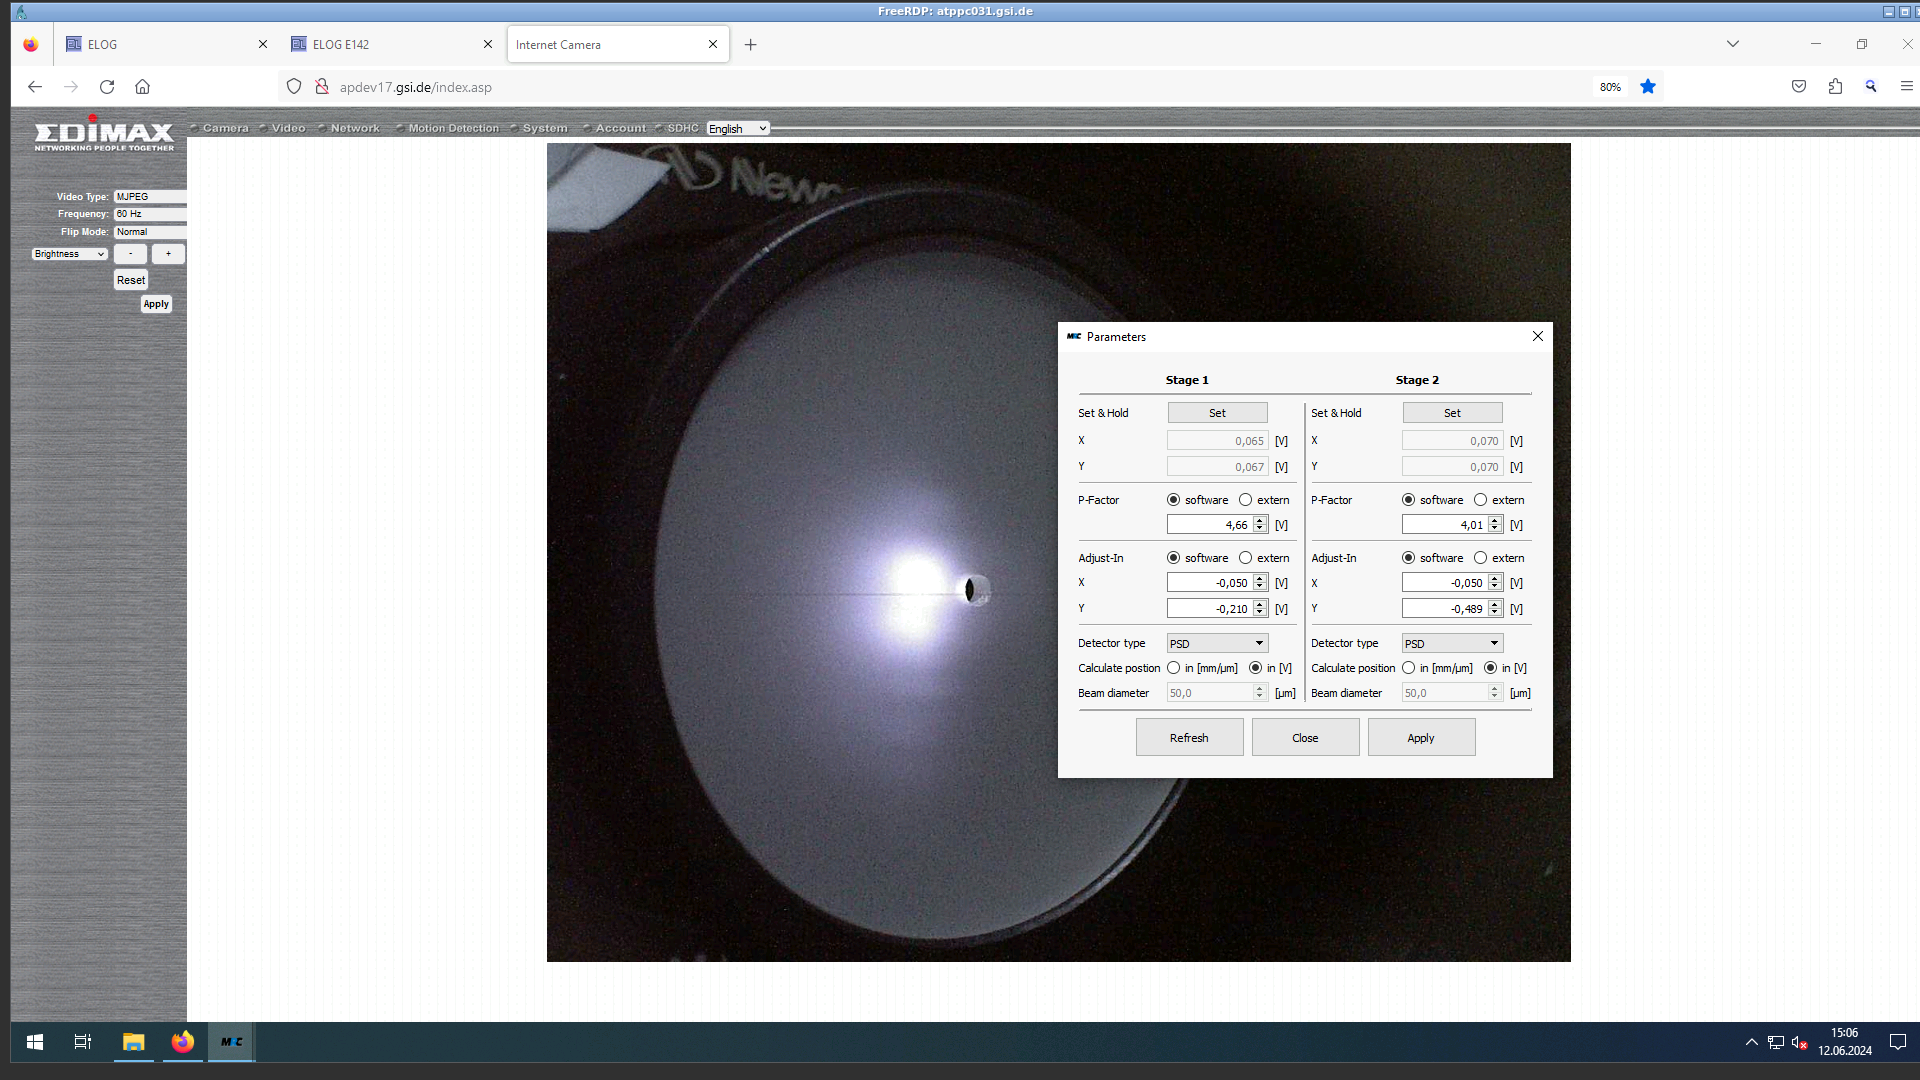Click Apply in Parameters dialog

pos(1422,738)
